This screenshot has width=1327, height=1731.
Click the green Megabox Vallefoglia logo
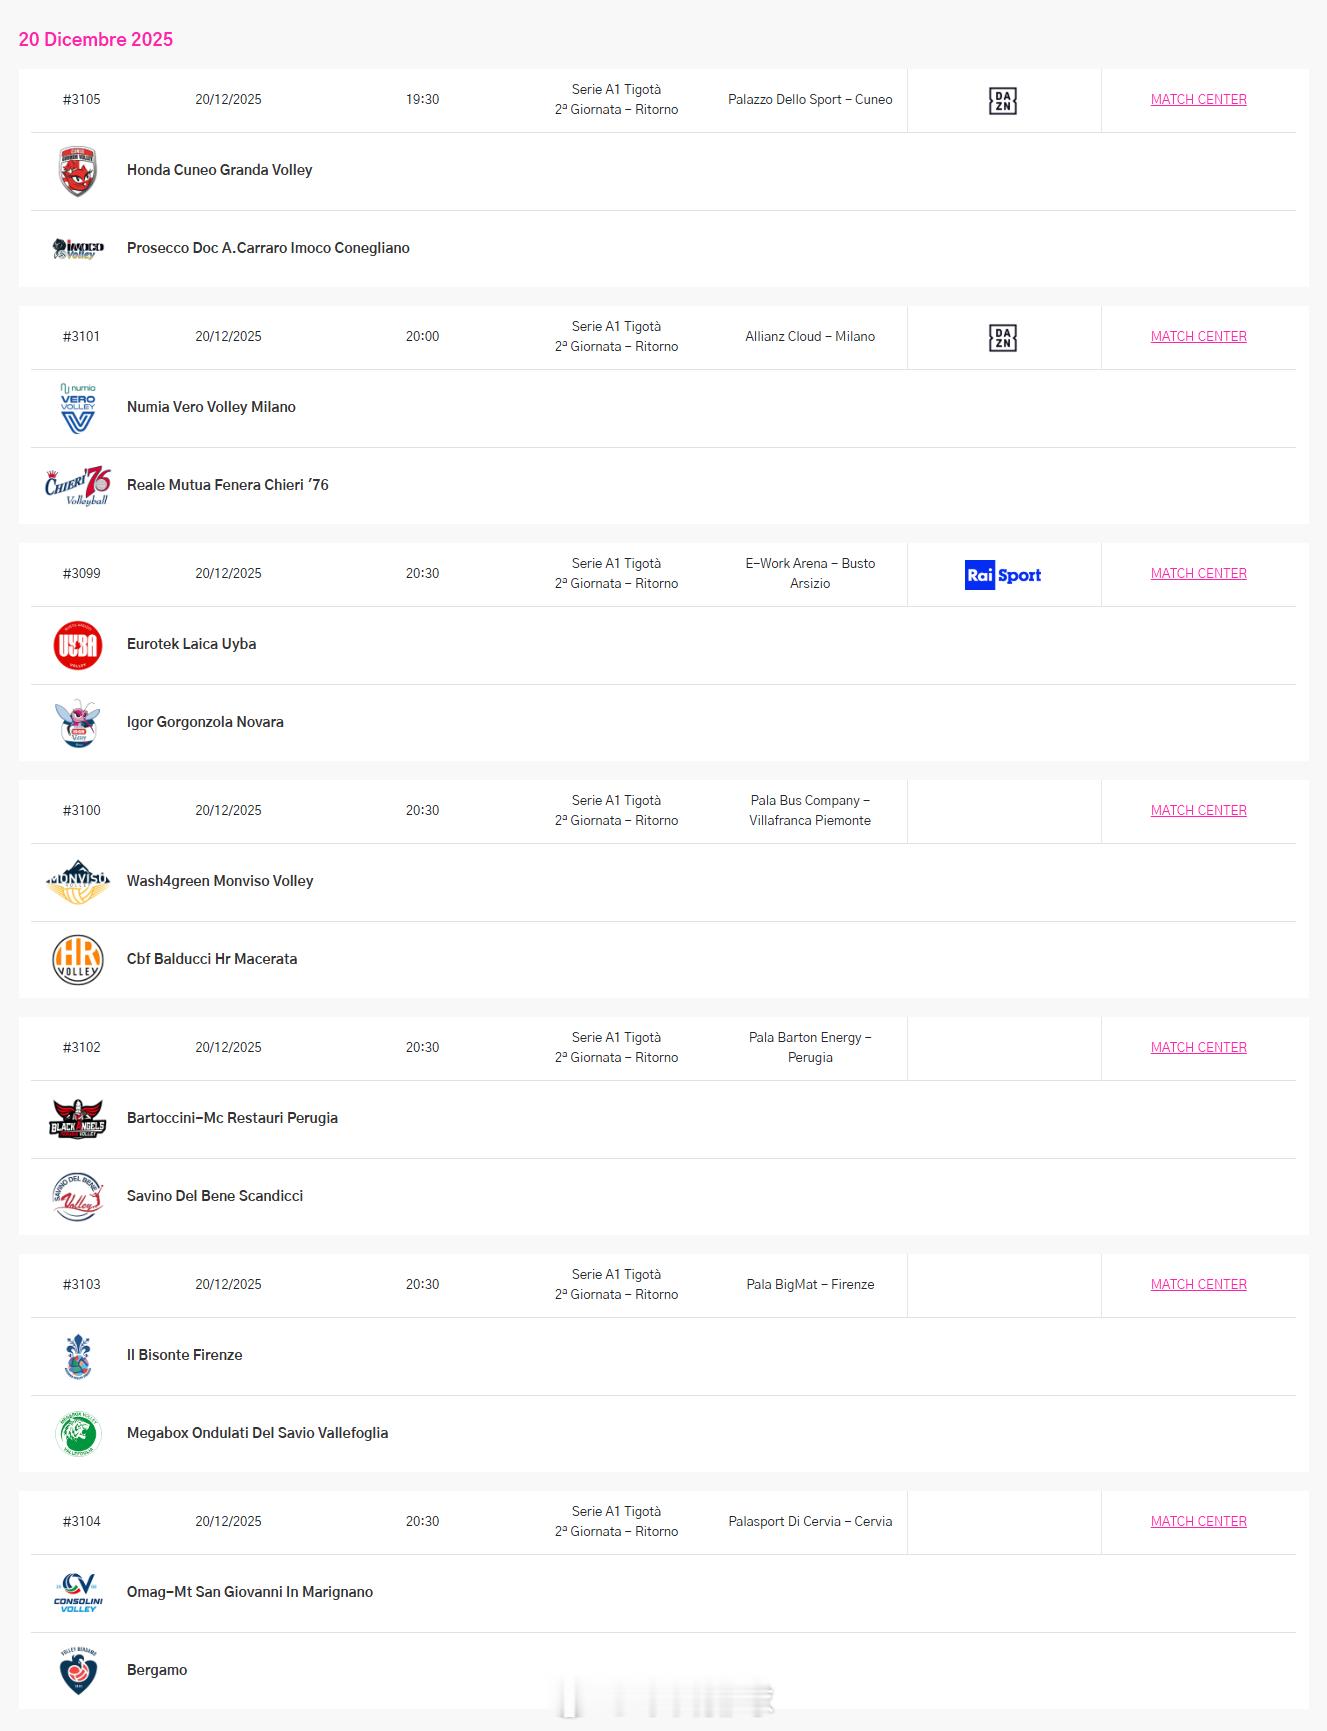78,1433
